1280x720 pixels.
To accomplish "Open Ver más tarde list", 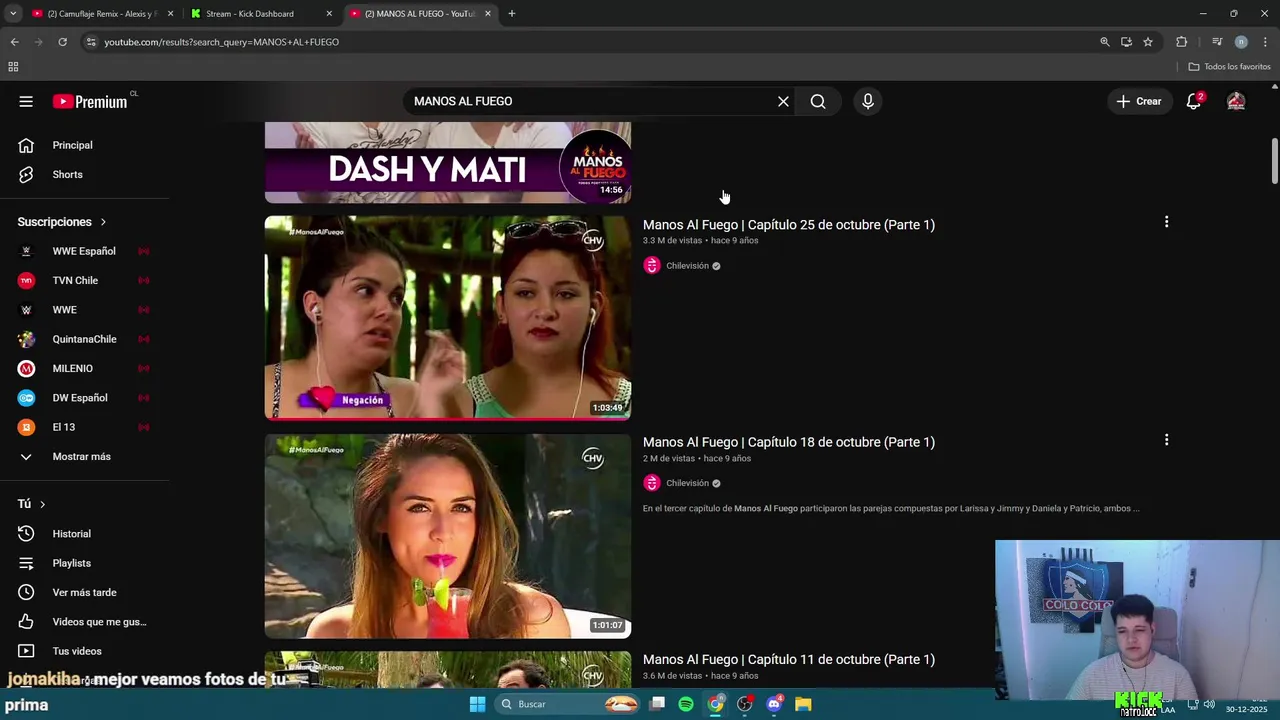I will point(85,592).
